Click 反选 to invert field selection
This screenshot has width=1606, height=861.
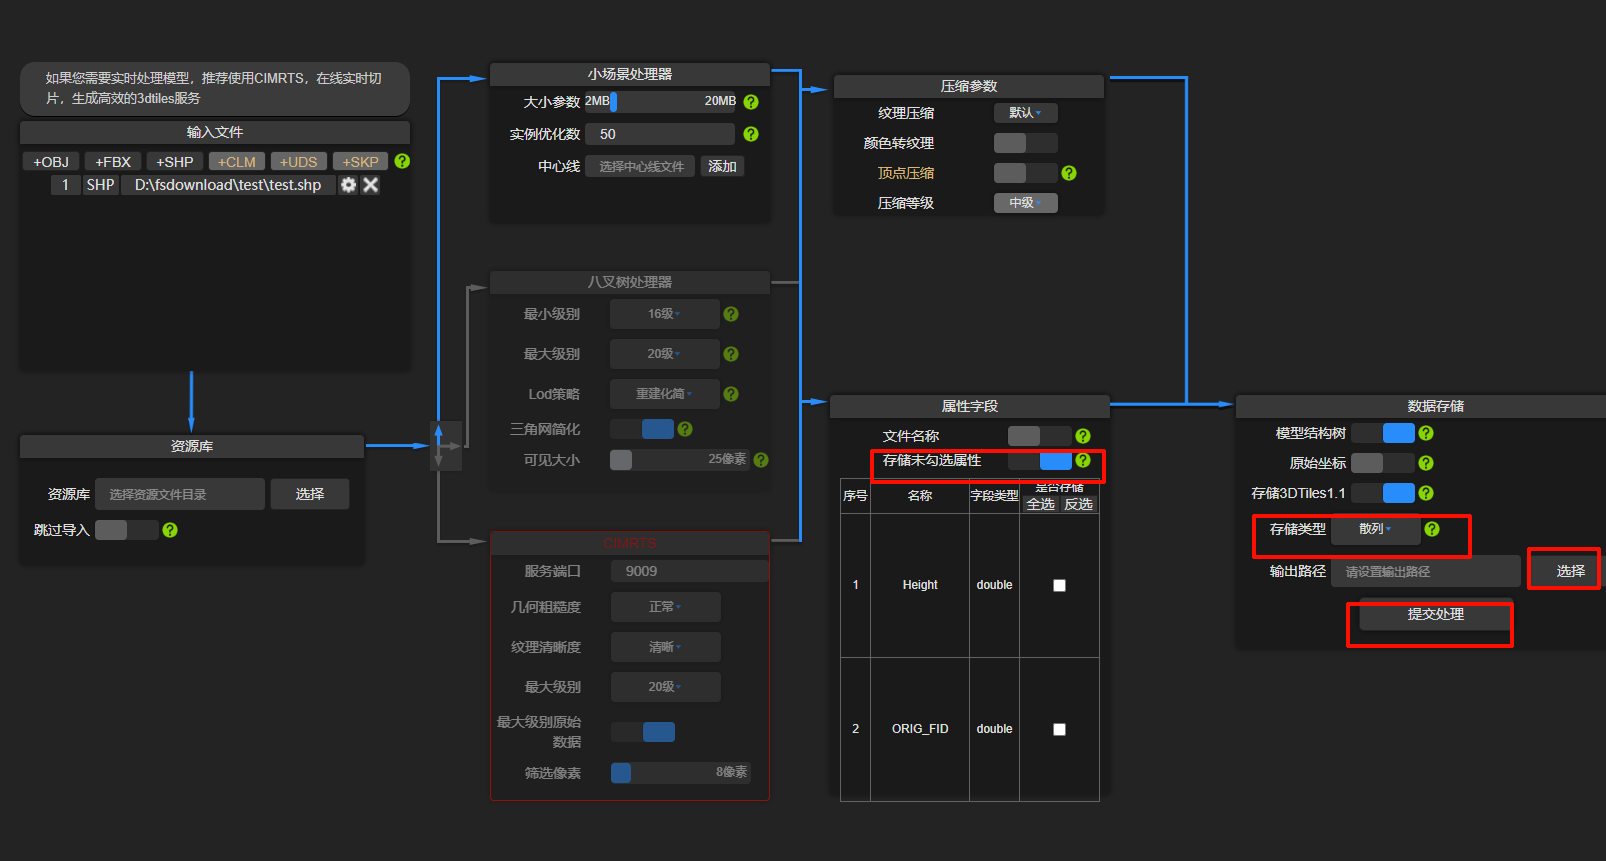coord(1079,504)
